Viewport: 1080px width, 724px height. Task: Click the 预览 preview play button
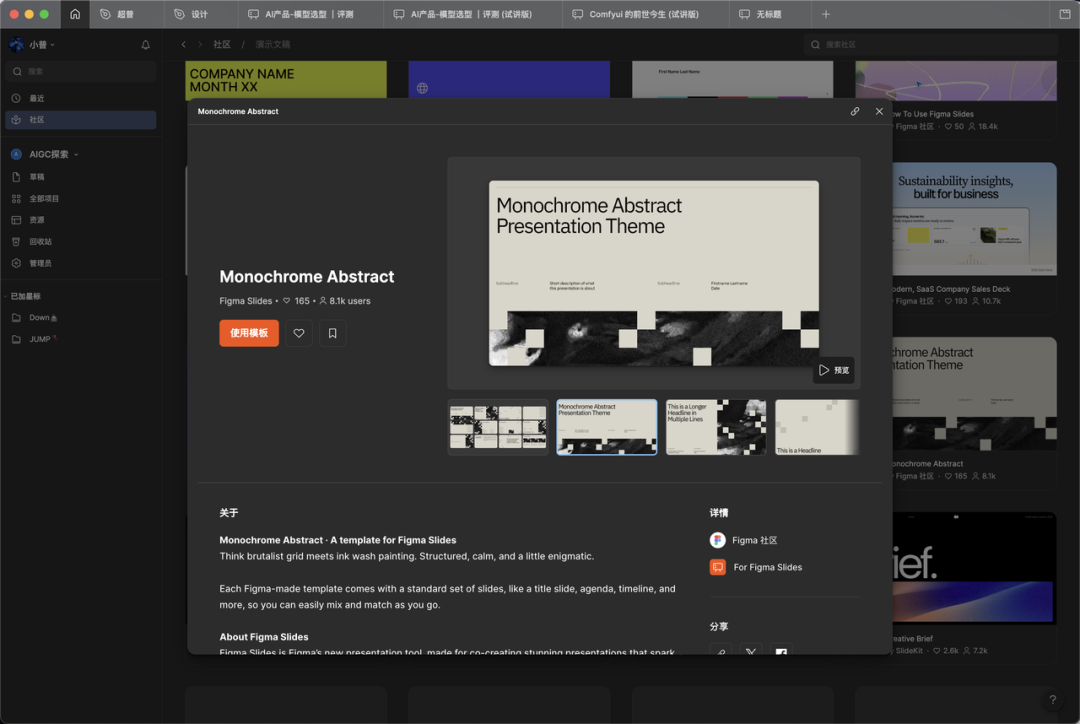[833, 370]
